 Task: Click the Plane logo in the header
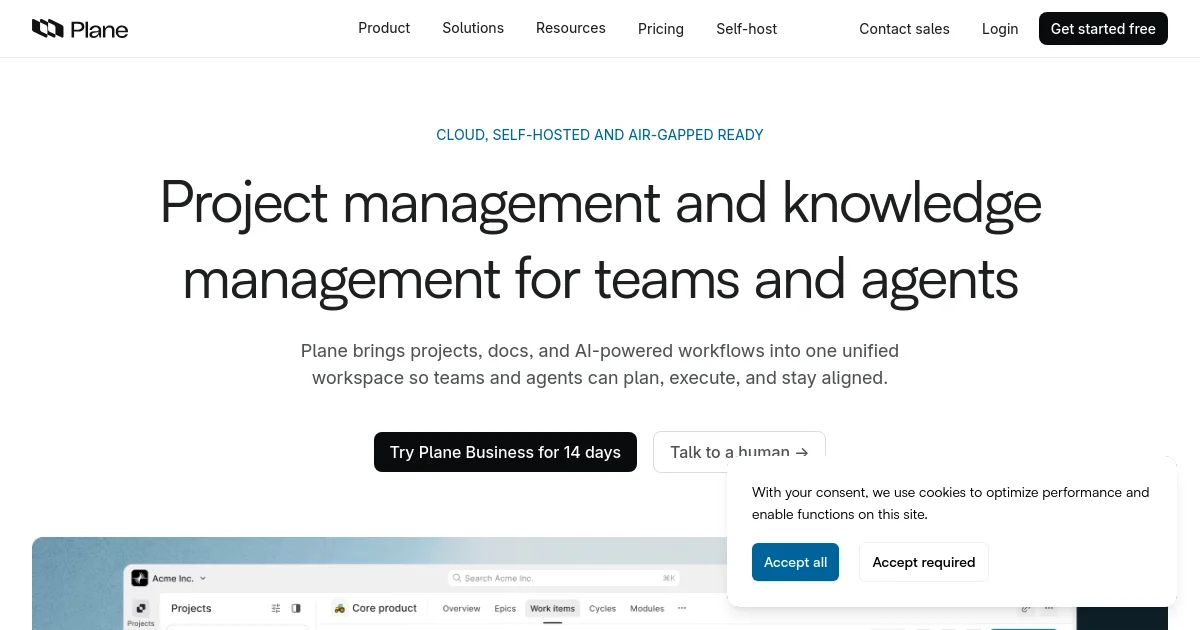coord(80,29)
